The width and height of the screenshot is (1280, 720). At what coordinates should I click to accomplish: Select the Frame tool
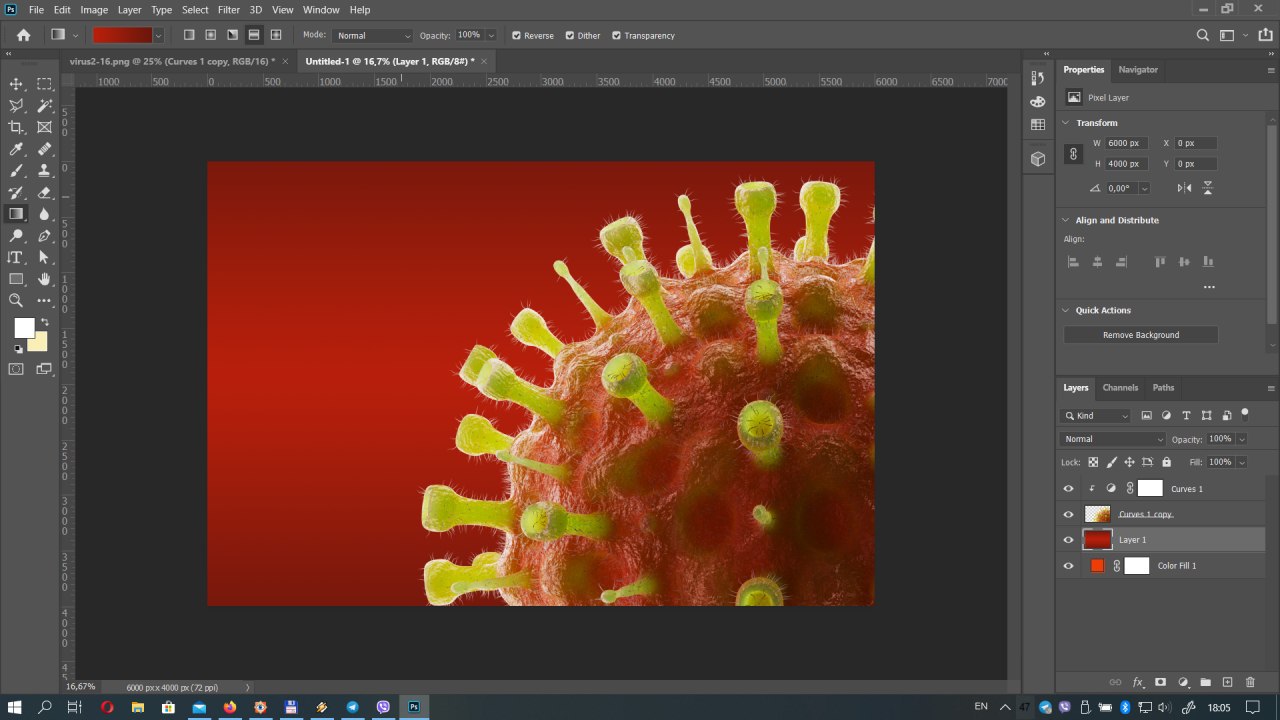click(x=44, y=127)
